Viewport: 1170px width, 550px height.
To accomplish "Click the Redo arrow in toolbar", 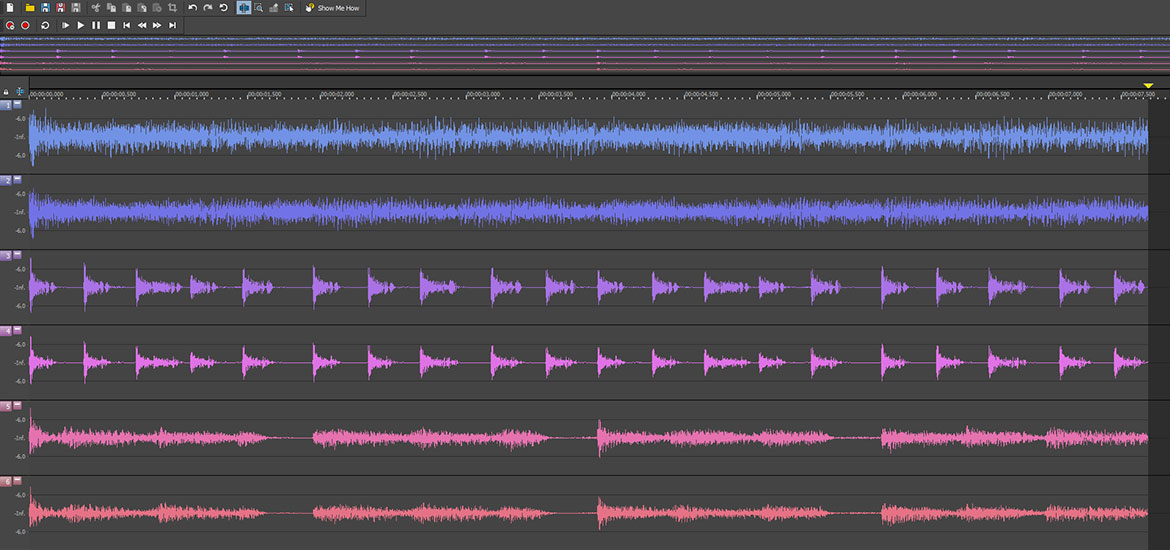I will (x=208, y=8).
